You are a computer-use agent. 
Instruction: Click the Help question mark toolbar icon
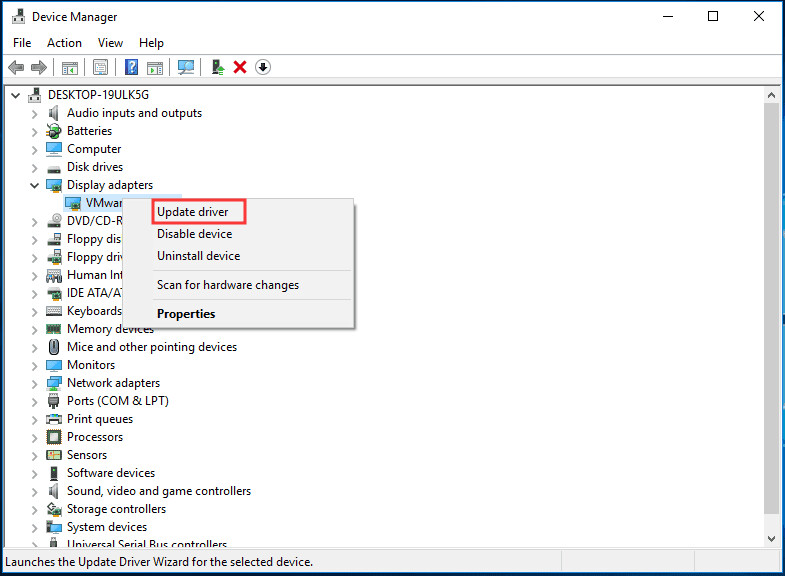coord(131,67)
